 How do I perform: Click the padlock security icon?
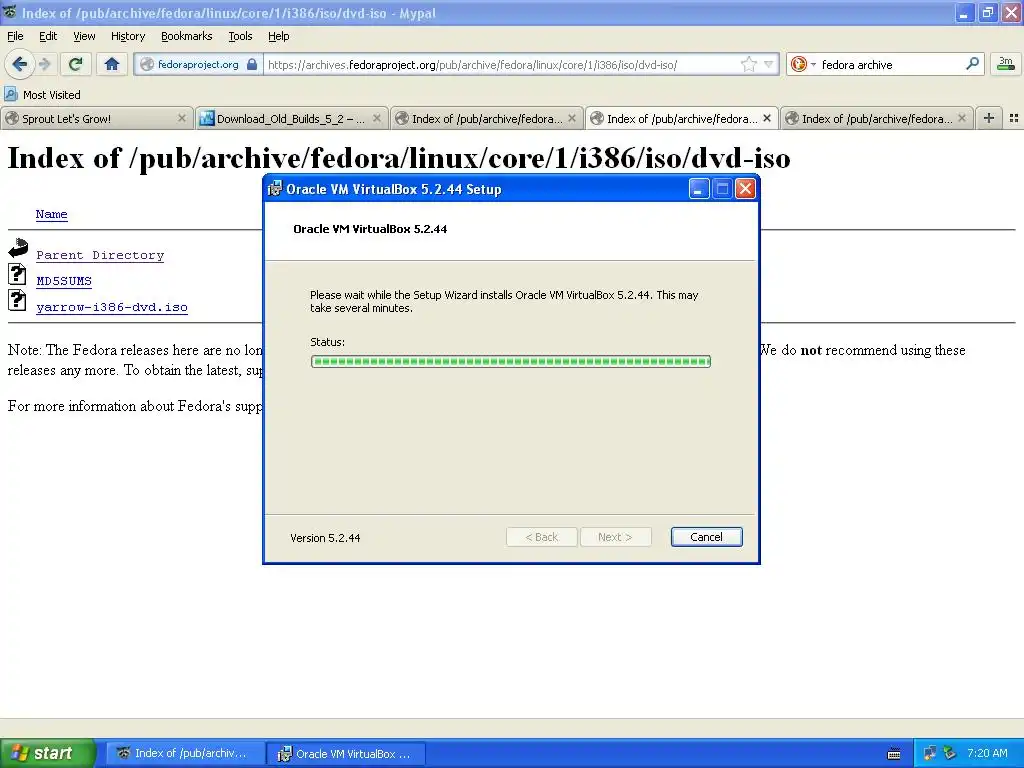point(252,64)
